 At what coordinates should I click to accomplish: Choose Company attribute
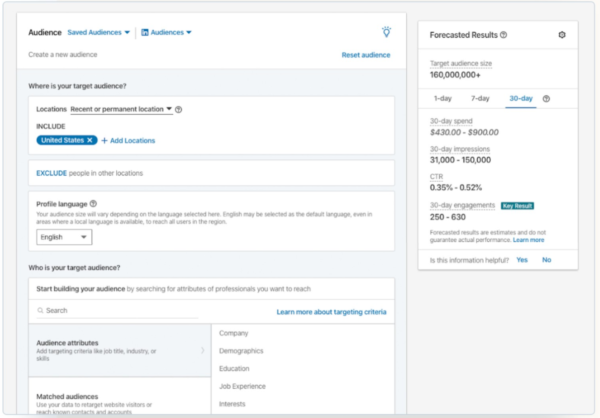pos(234,333)
